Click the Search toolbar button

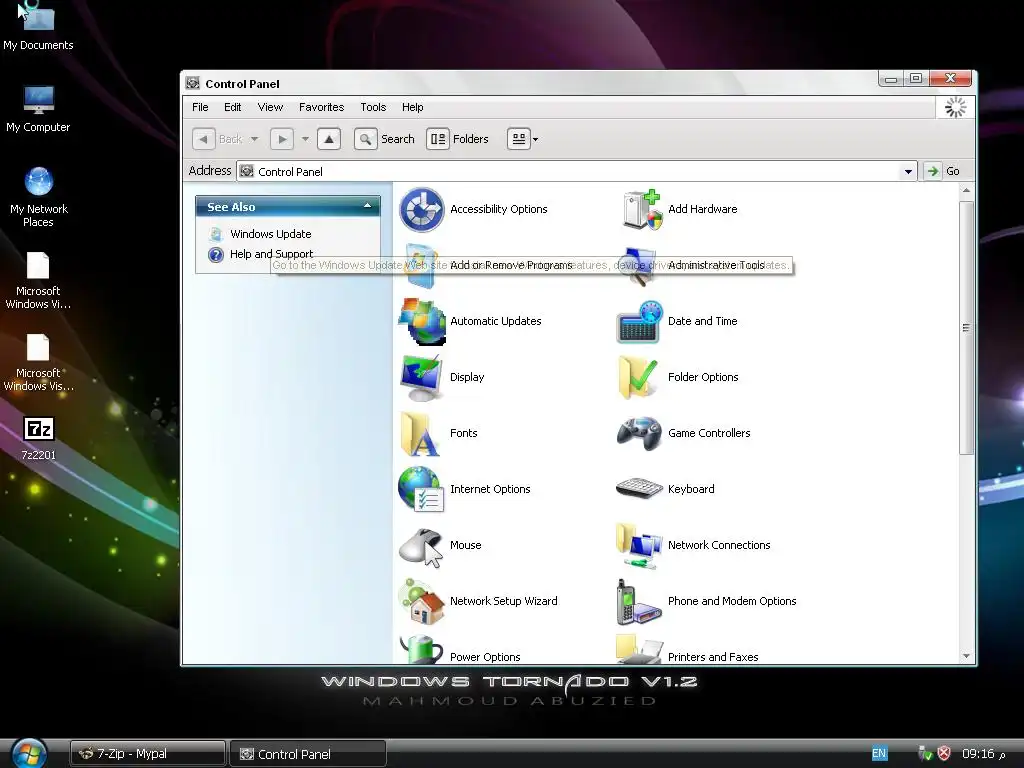[385, 139]
